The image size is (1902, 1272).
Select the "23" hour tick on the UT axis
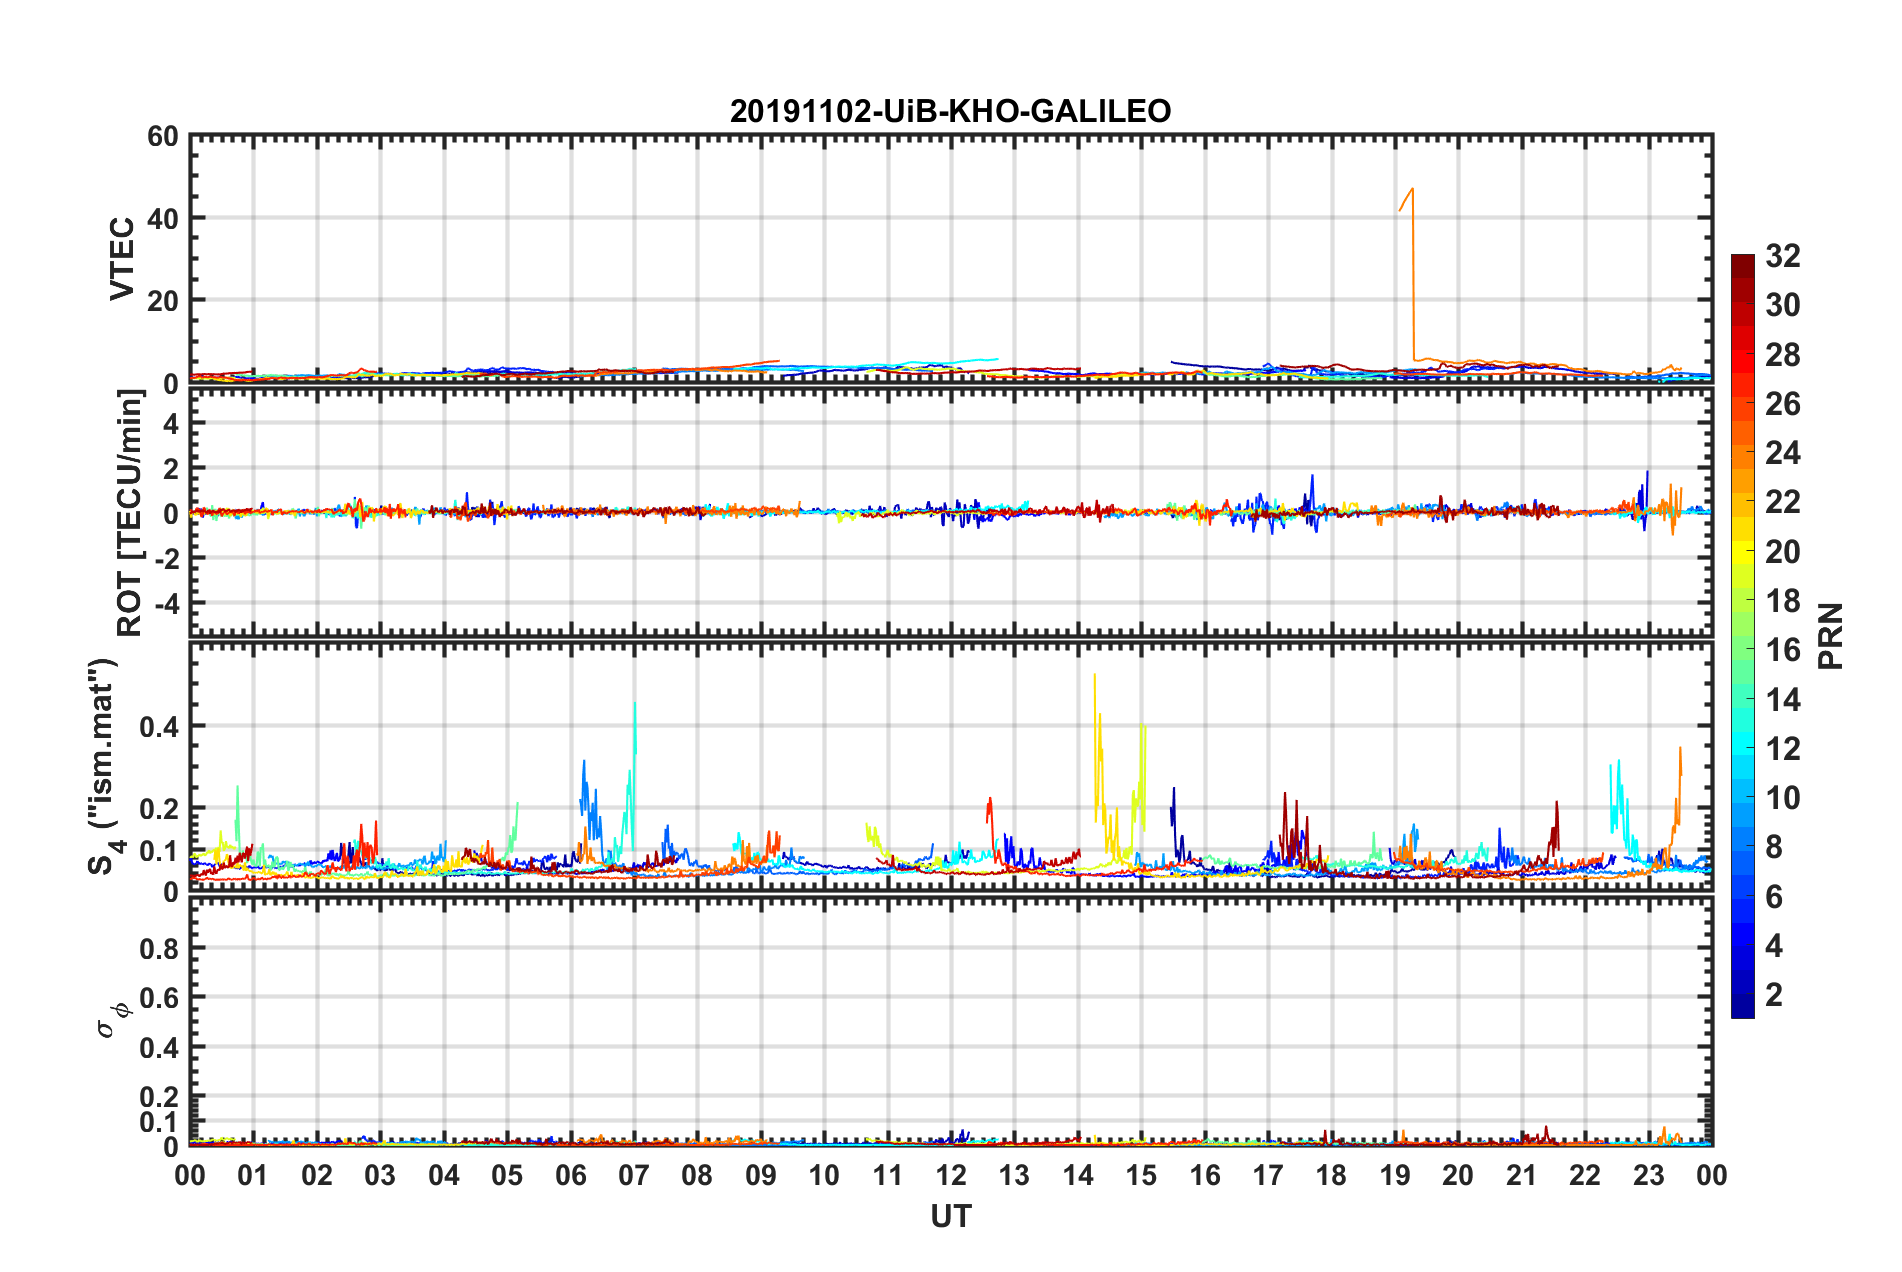(x=1649, y=1175)
